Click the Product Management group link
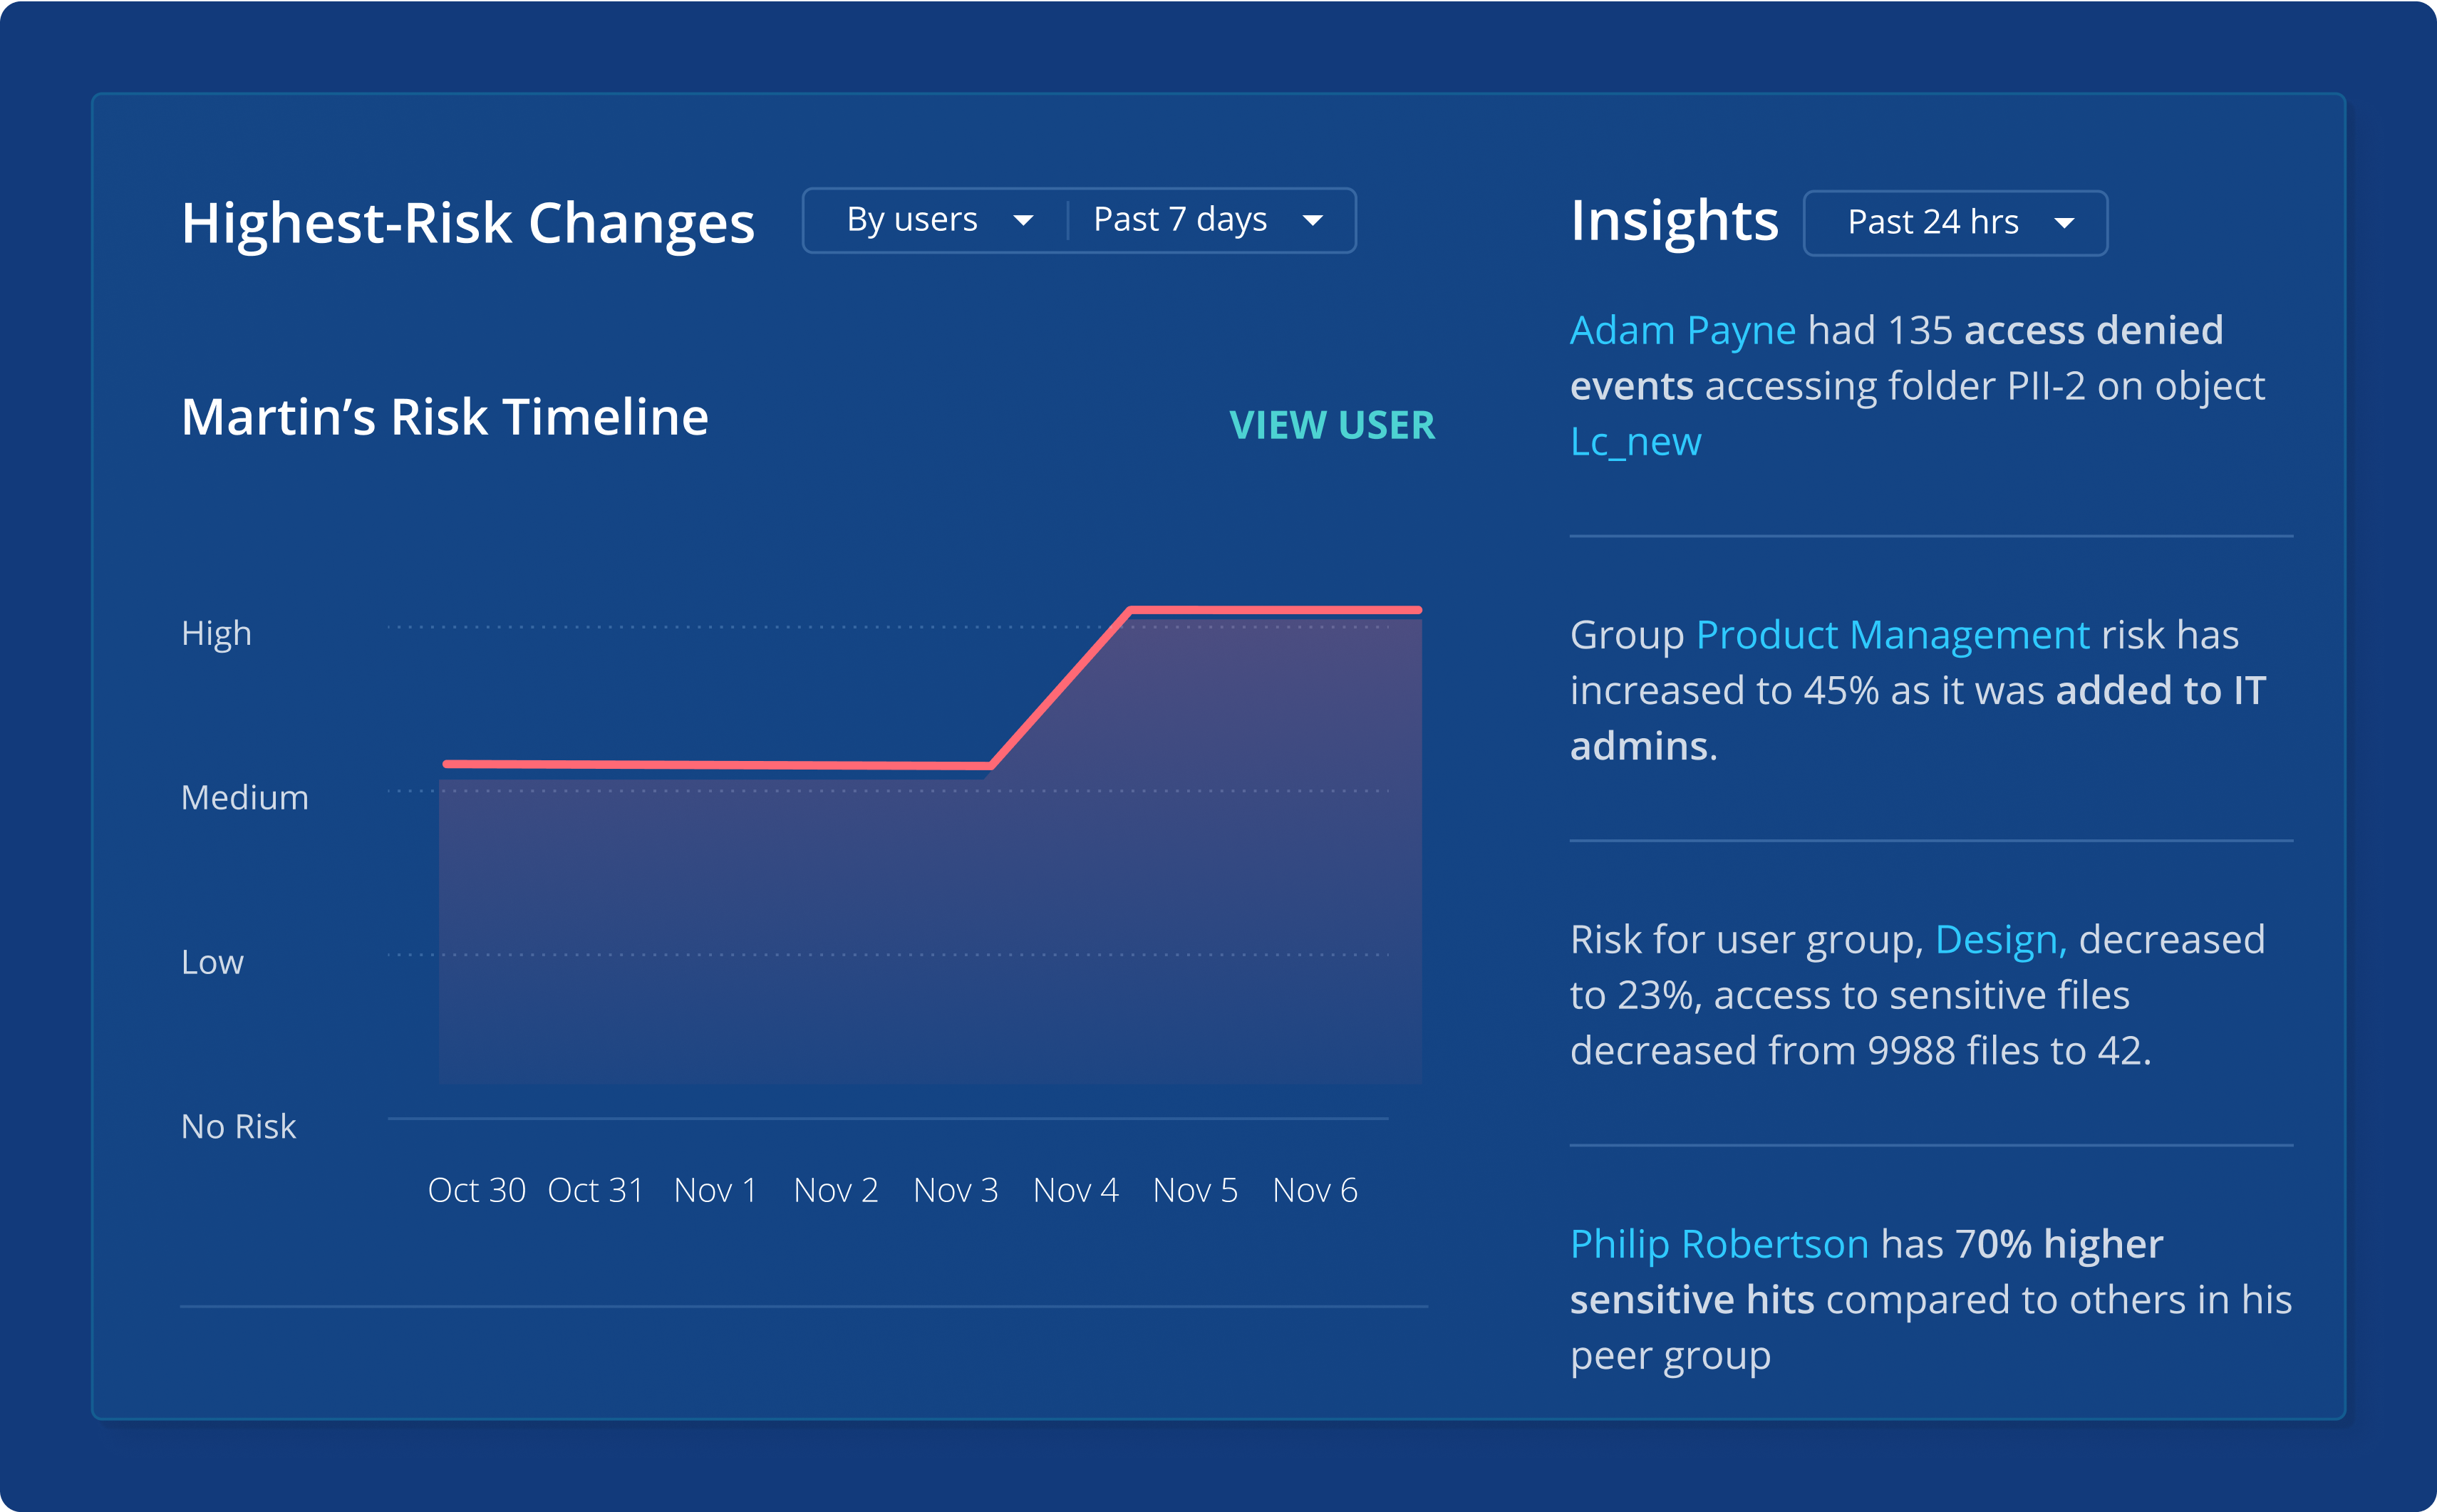This screenshot has width=2437, height=1512. click(x=1892, y=635)
